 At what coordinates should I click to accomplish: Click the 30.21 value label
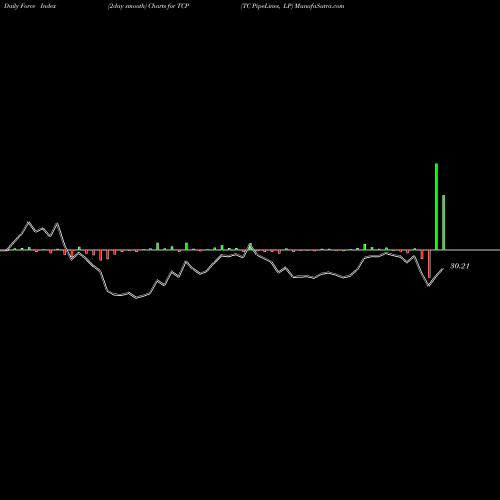point(460,266)
